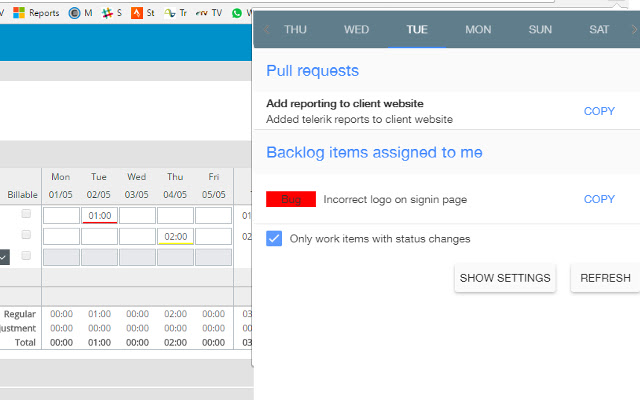Viewport: 640px width, 400px height.
Task: Click the SHOW SETTINGS button
Action: 505,278
